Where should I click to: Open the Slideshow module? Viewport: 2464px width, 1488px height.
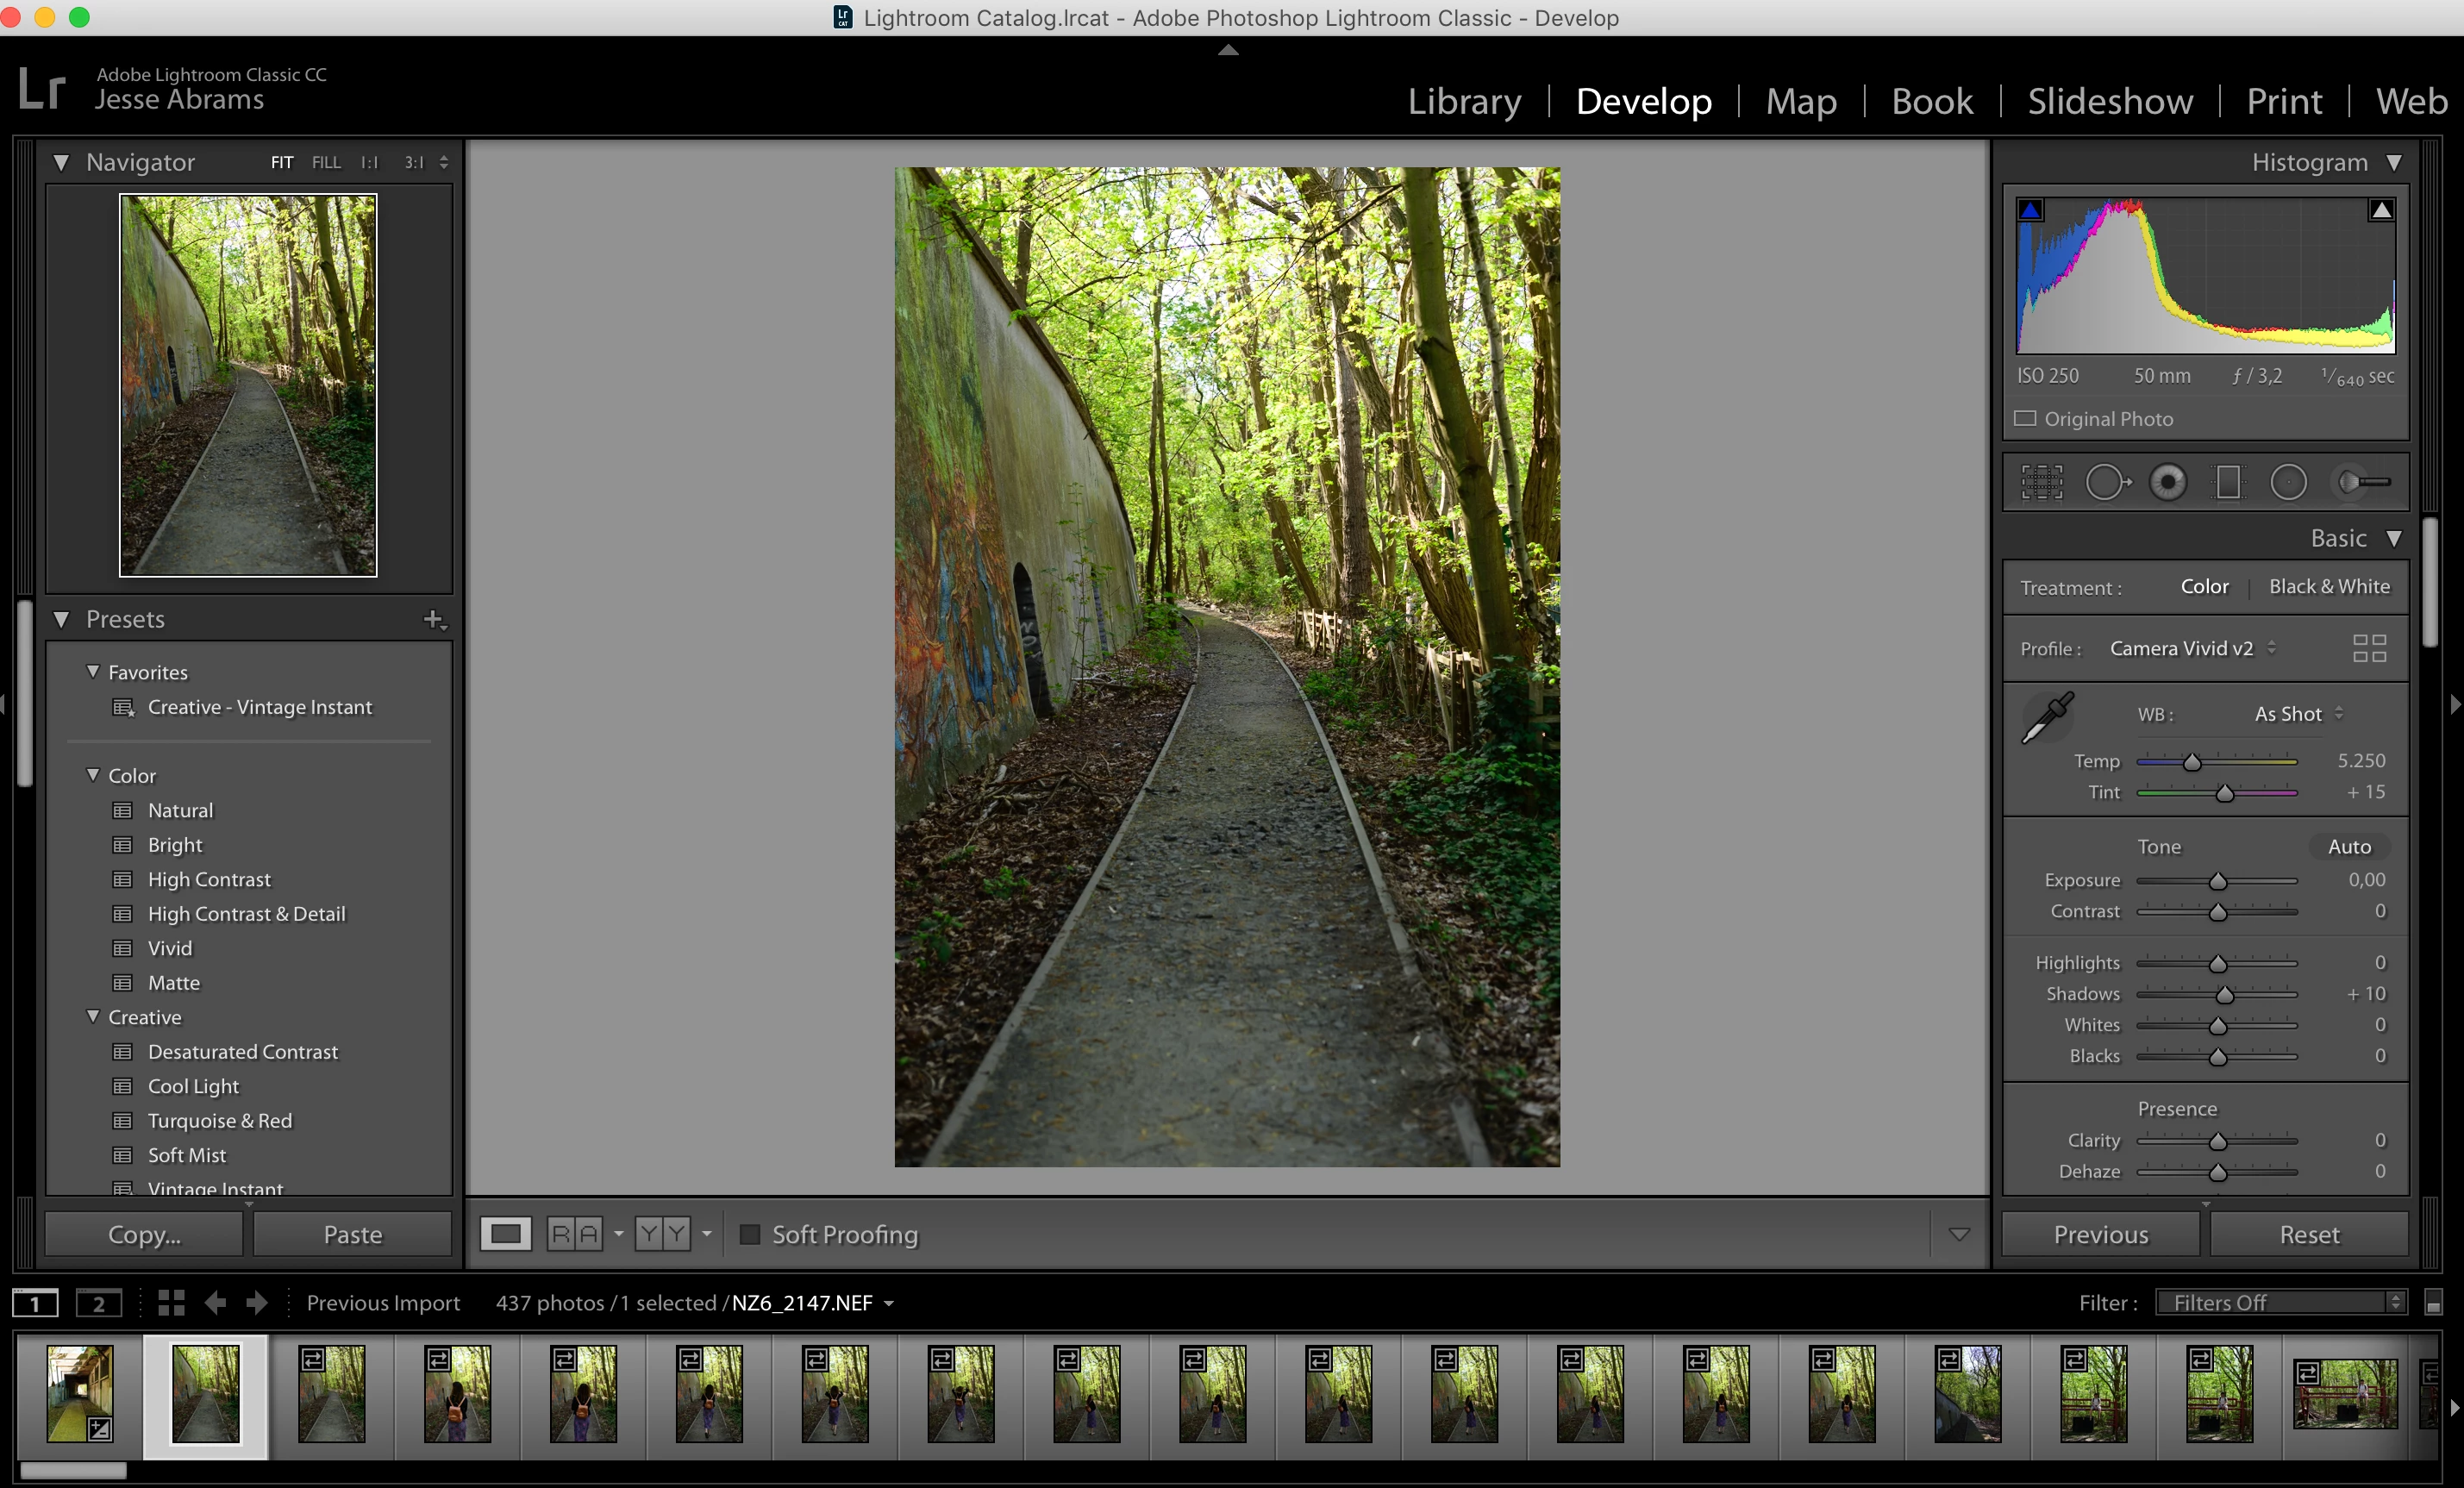coord(2109,101)
